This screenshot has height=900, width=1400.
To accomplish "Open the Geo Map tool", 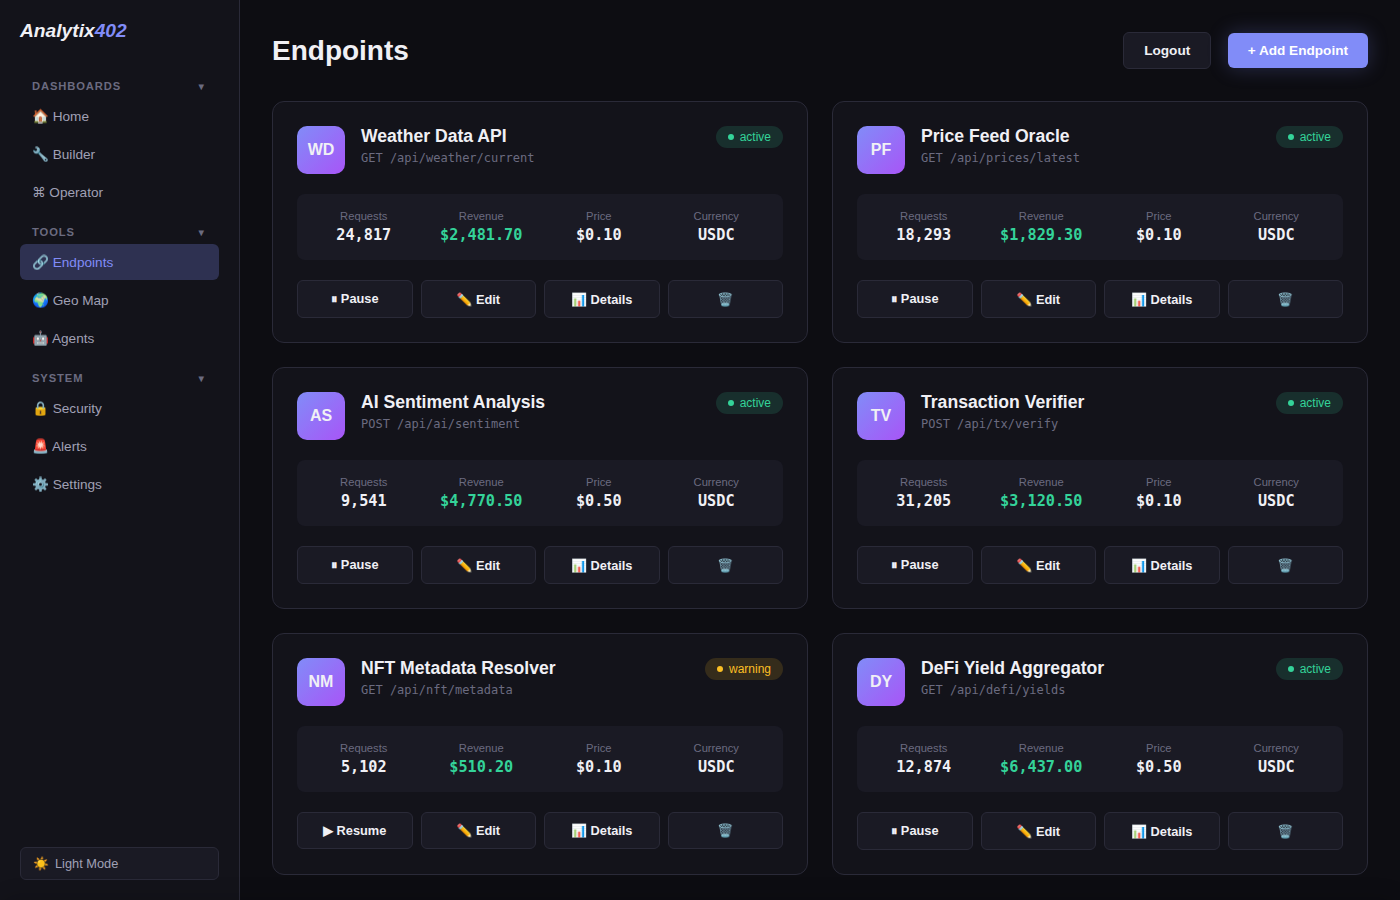I will (x=40, y=300).
